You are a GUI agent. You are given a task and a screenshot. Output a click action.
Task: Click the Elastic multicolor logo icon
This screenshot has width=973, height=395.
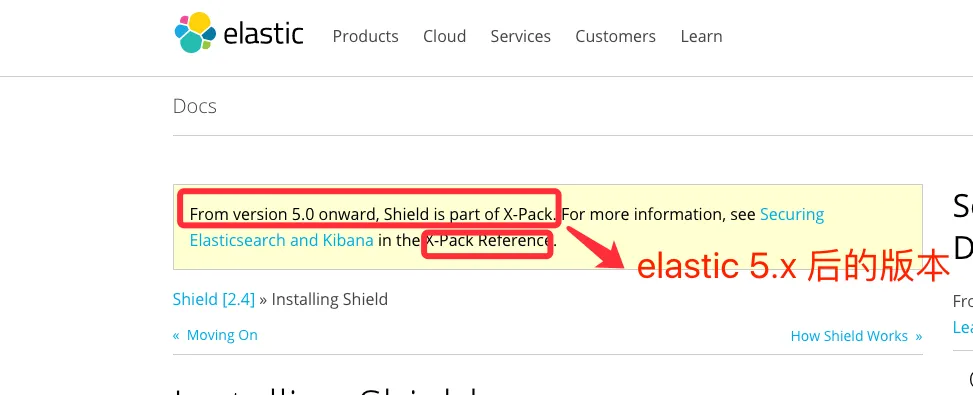pos(195,32)
